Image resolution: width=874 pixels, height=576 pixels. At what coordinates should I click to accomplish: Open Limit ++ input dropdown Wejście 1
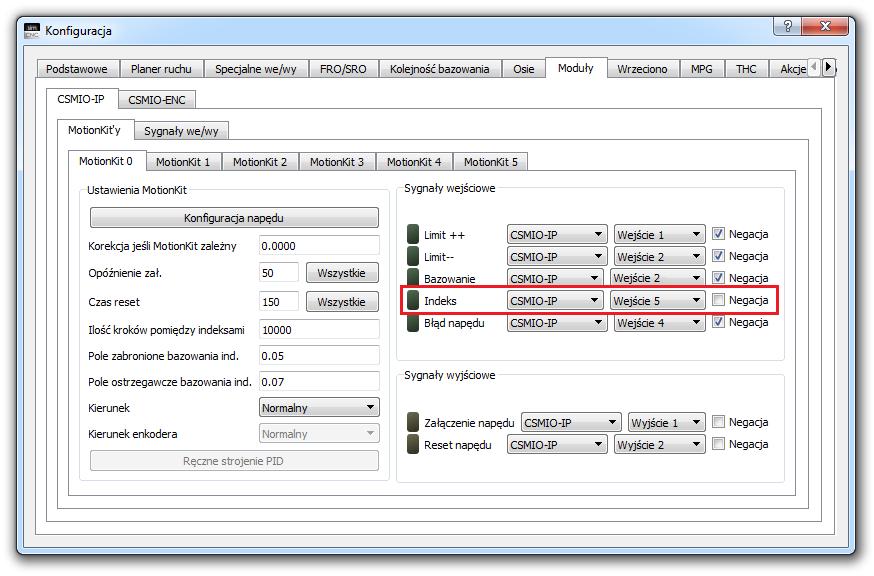[659, 234]
